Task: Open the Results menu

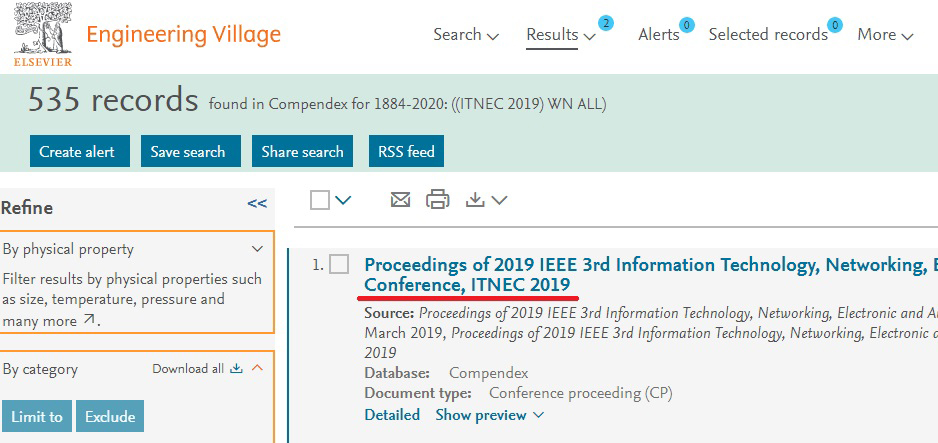Action: 561,35
